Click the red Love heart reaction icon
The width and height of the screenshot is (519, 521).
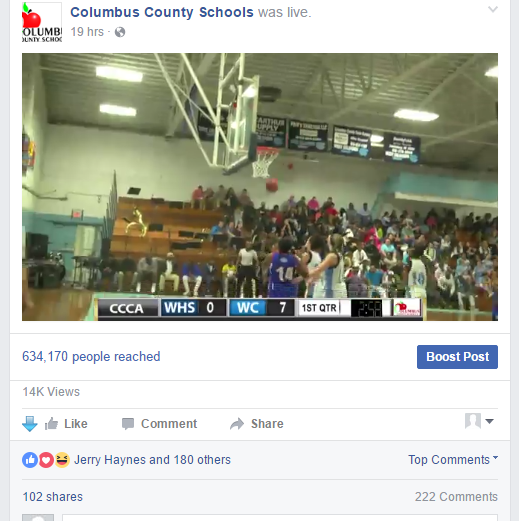point(46,460)
